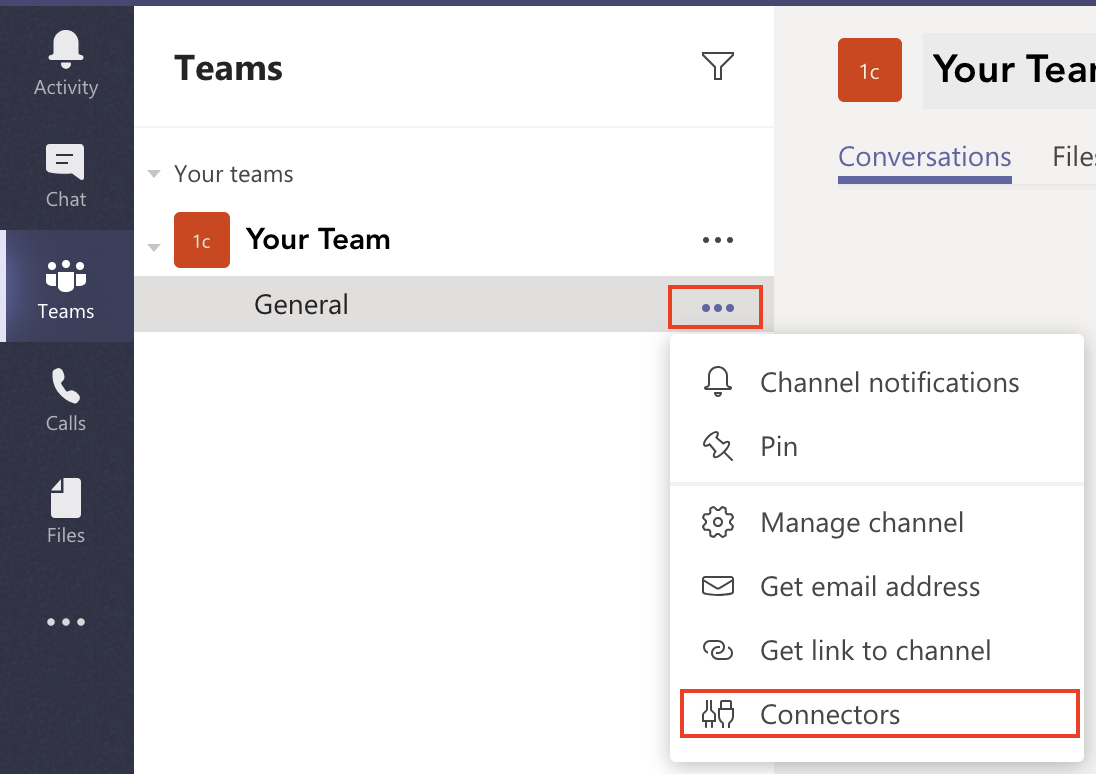Choose Pin from the context menu

point(877,446)
